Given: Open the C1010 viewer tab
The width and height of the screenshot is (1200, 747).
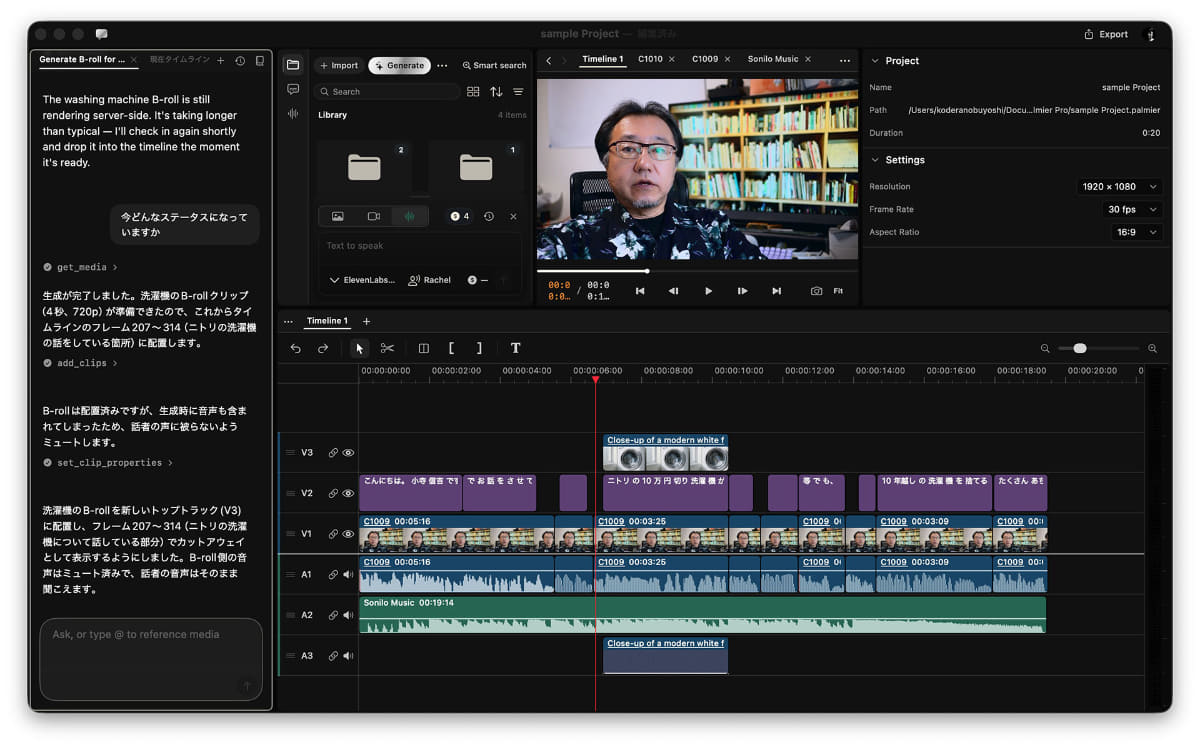Looking at the screenshot, I should pyautogui.click(x=650, y=59).
